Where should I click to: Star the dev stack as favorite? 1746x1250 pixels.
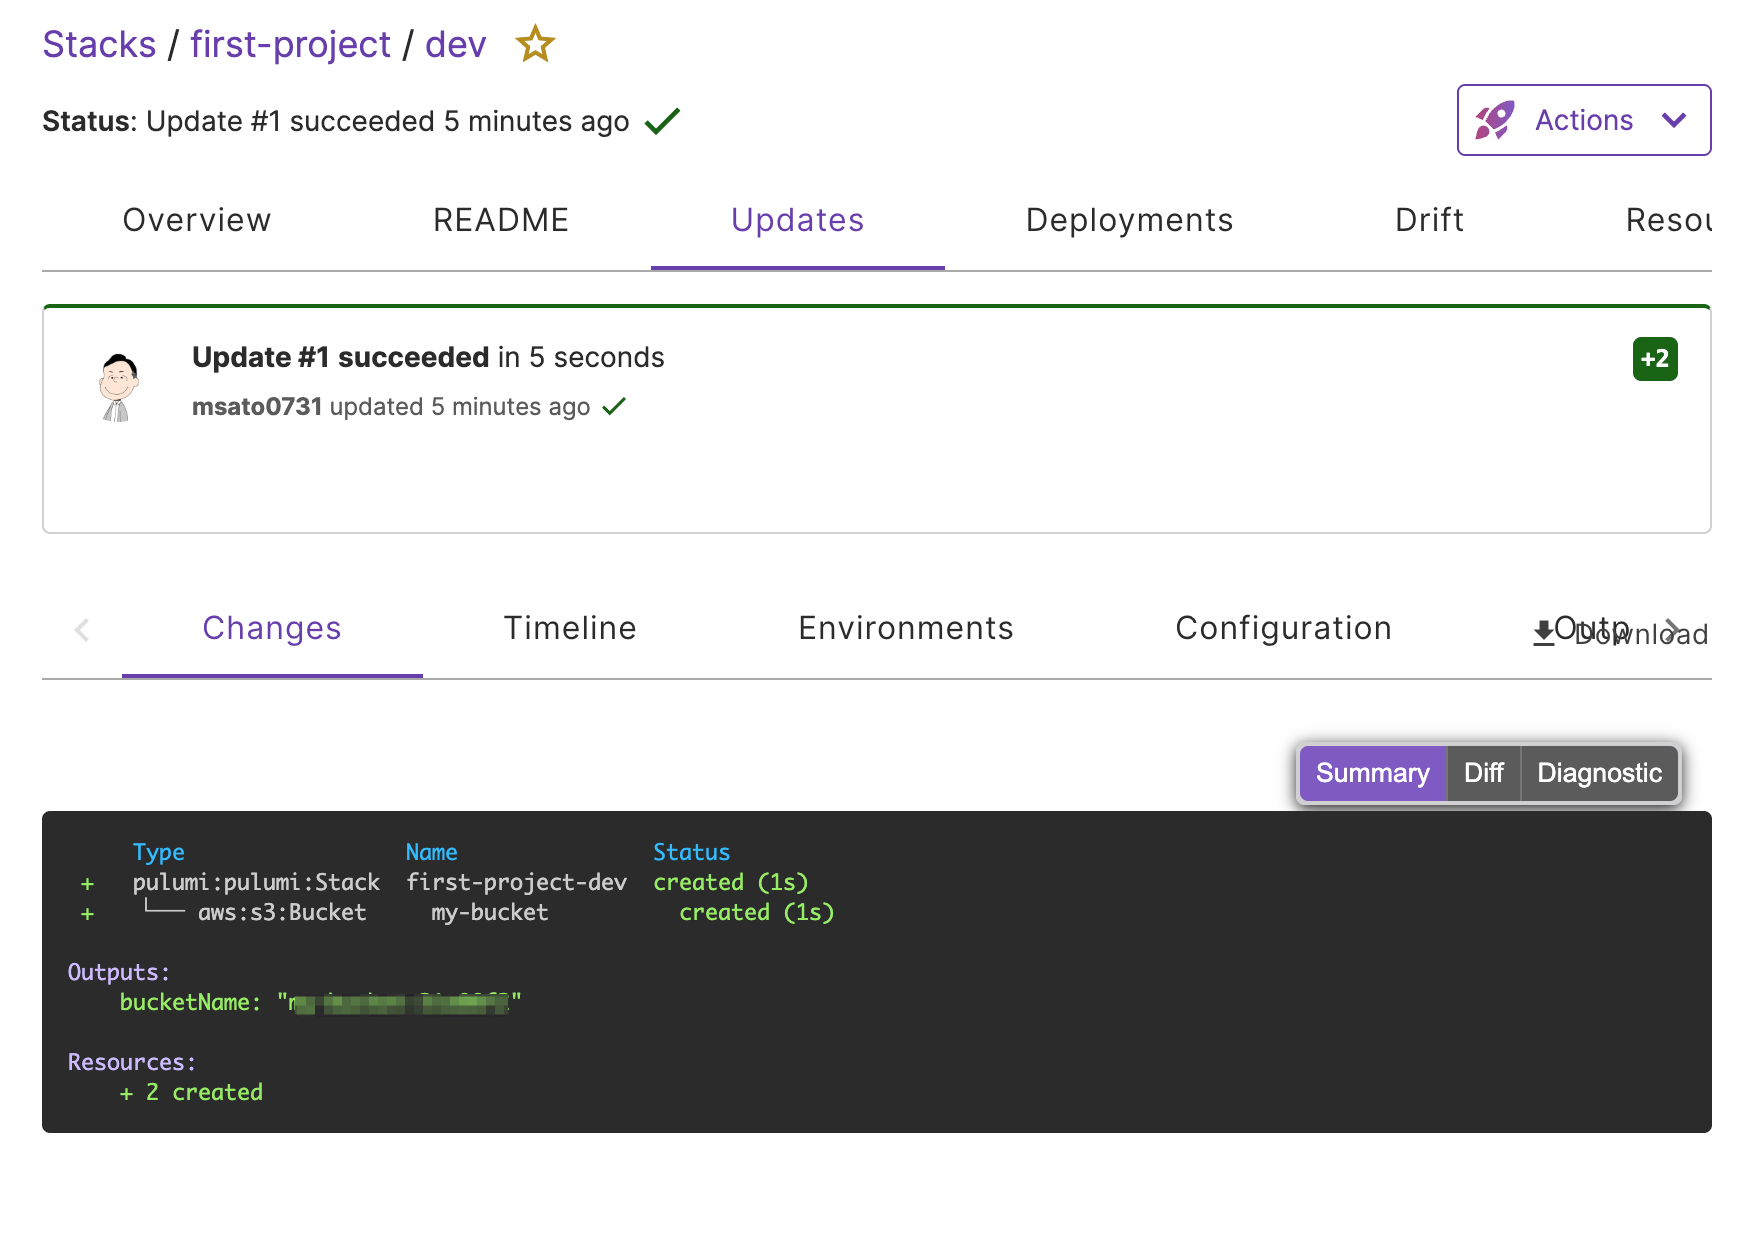pyautogui.click(x=535, y=44)
